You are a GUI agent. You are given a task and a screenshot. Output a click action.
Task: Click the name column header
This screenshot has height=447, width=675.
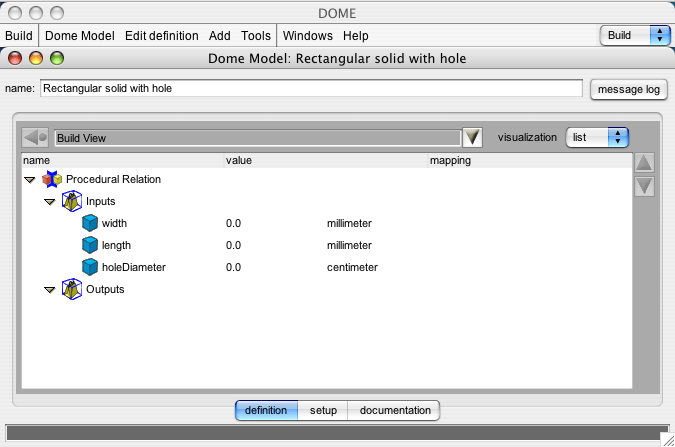click(x=123, y=160)
